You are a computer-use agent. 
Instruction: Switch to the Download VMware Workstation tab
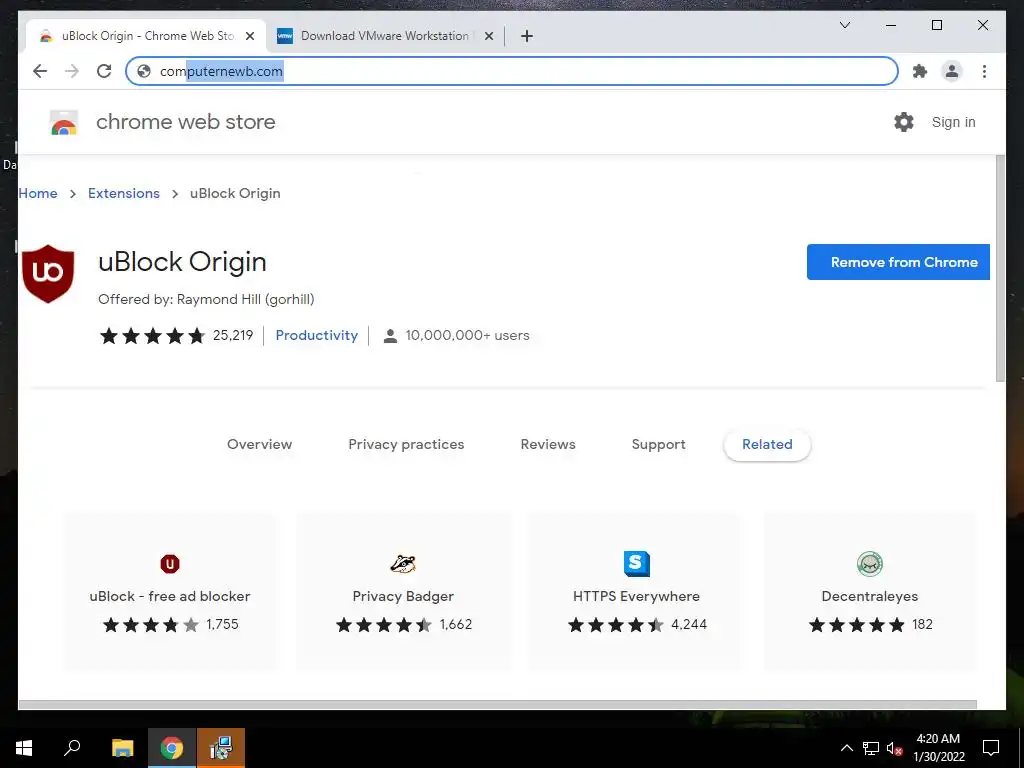pos(385,36)
